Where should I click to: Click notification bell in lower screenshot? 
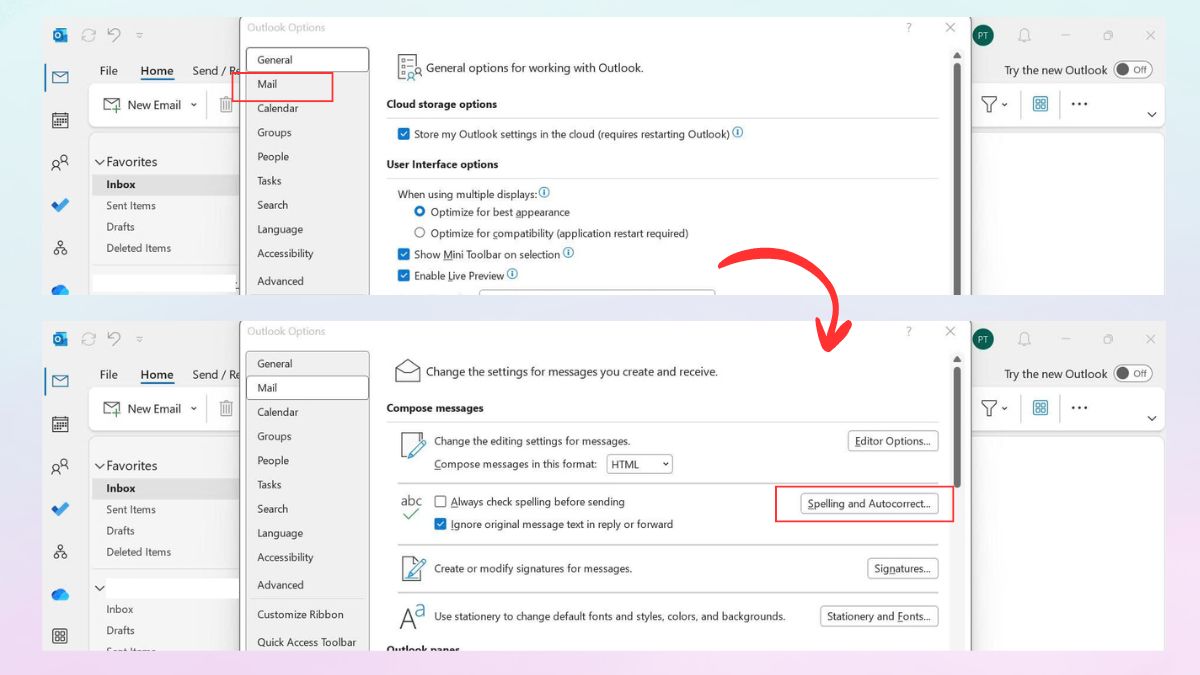click(1024, 339)
